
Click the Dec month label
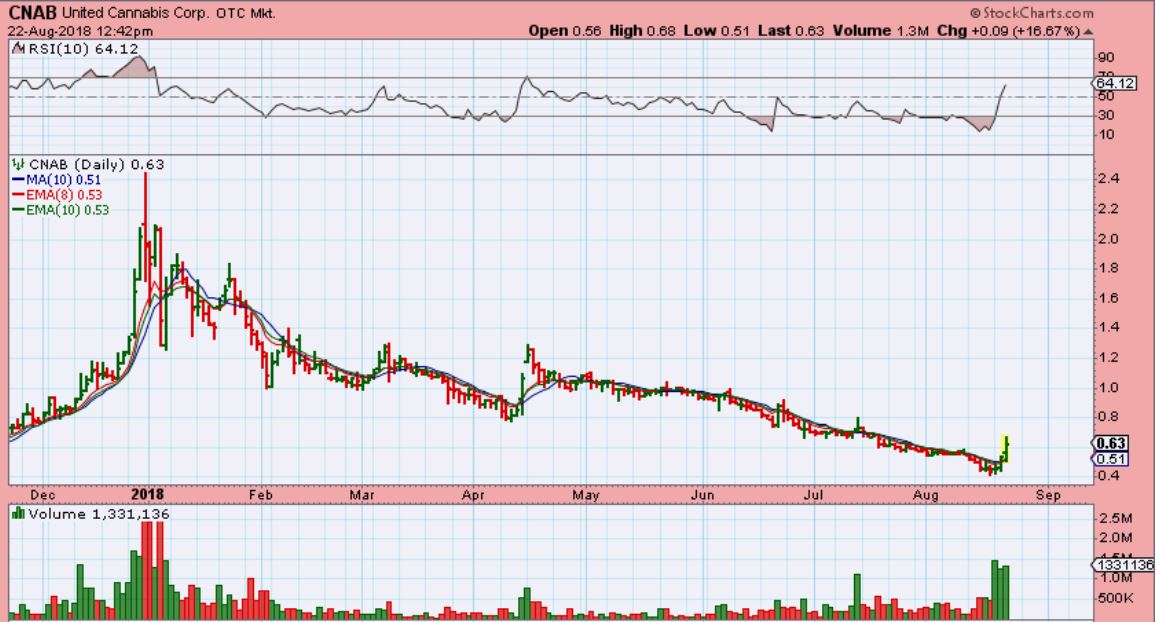(43, 495)
